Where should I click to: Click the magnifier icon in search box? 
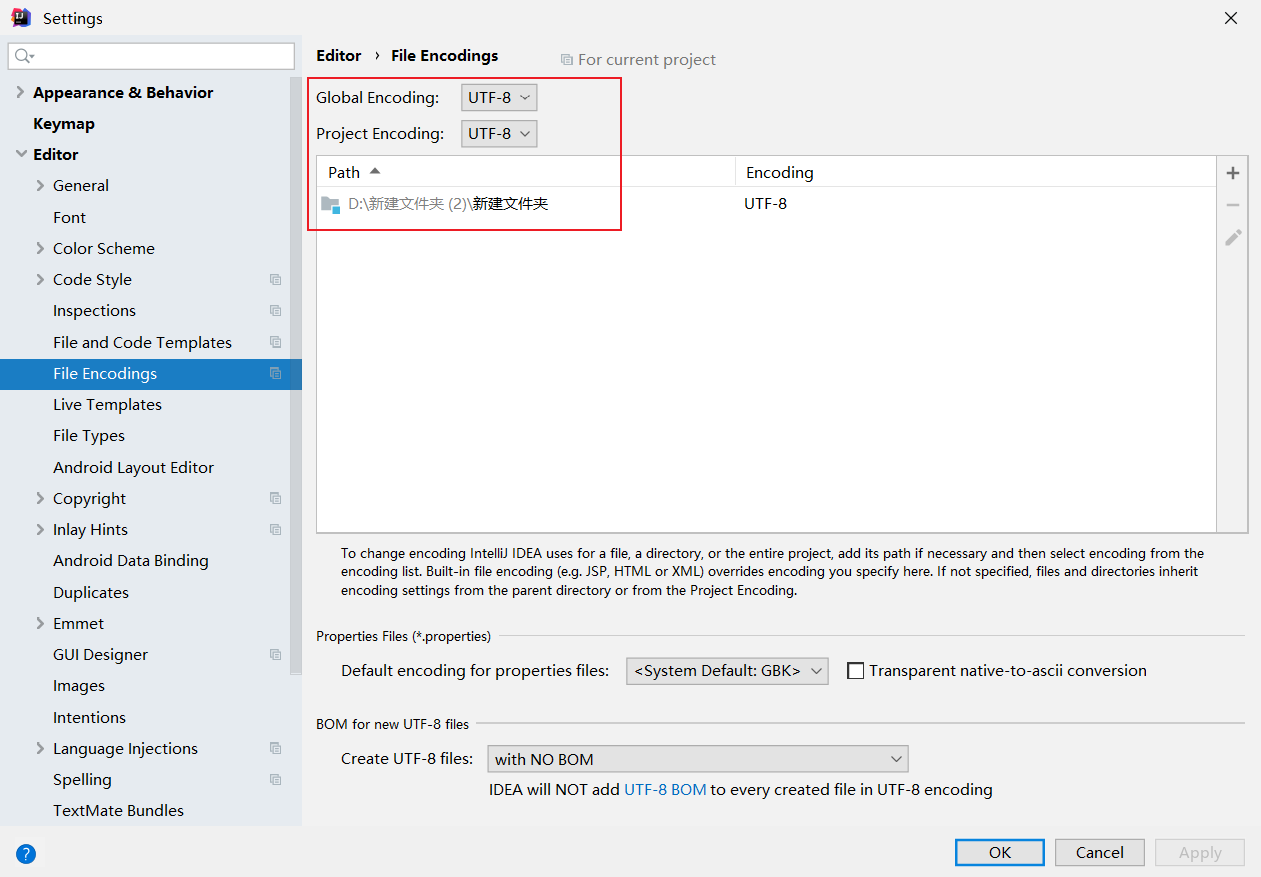24,56
